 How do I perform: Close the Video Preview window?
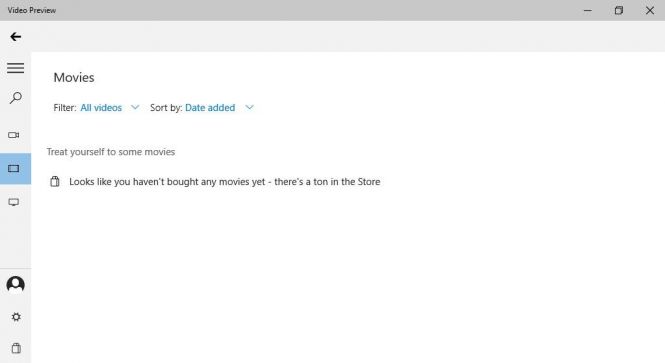pos(650,11)
